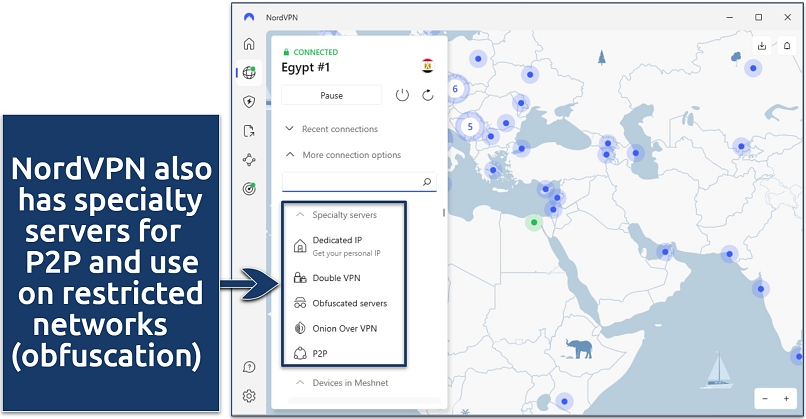Image resolution: width=806 pixels, height=419 pixels.
Task: Maximize the NordVPN window
Action: pos(758,17)
